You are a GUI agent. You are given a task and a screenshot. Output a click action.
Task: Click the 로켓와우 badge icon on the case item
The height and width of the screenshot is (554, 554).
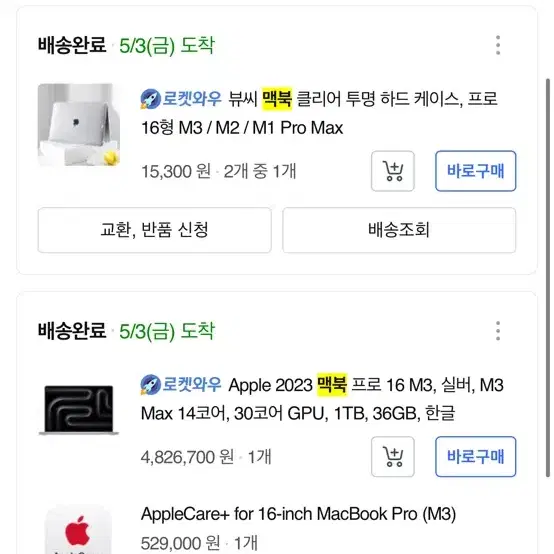pyautogui.click(x=151, y=99)
